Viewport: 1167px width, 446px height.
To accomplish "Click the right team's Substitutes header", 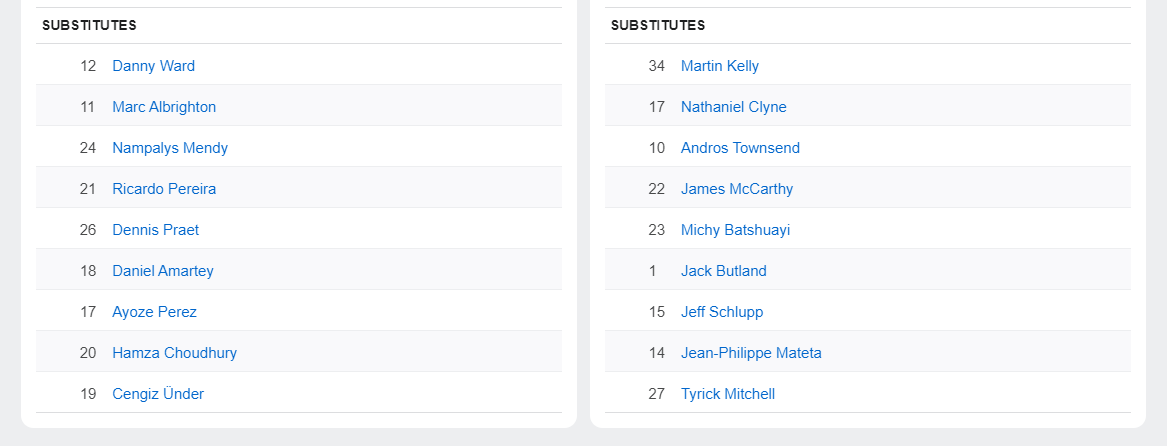I will click(658, 25).
